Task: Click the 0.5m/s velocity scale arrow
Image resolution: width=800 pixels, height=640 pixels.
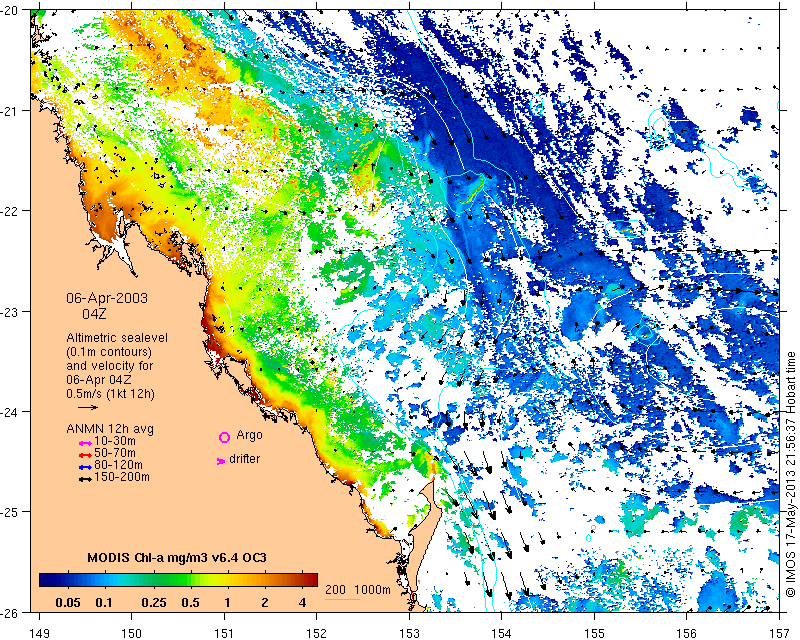Action: (x=88, y=407)
